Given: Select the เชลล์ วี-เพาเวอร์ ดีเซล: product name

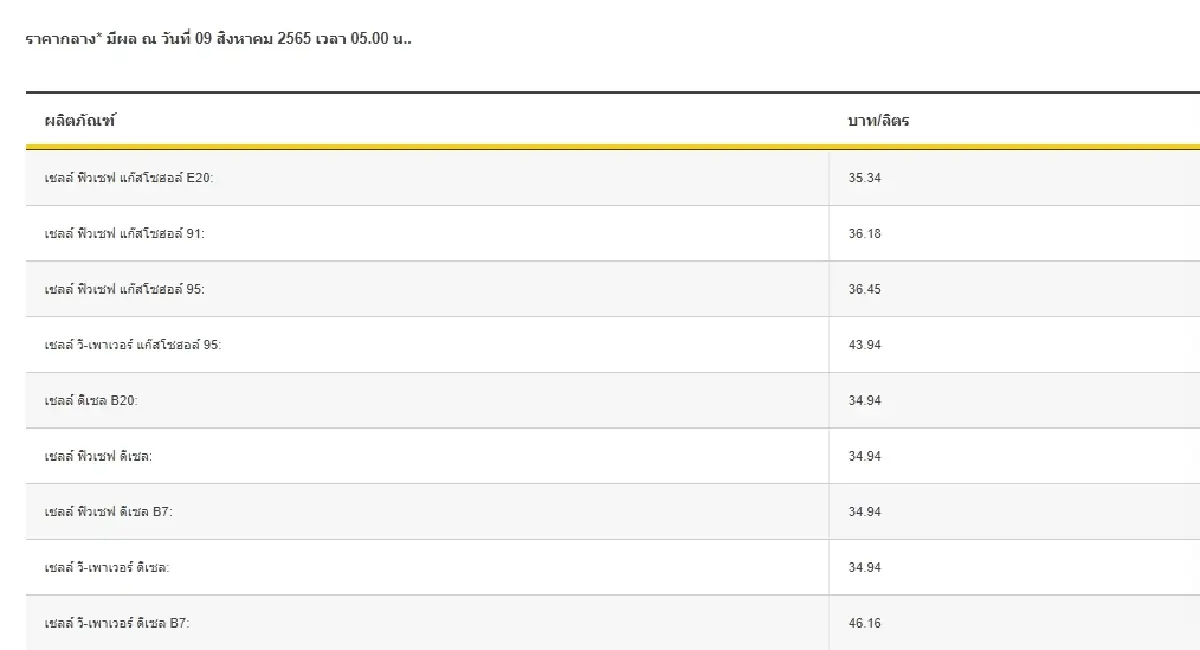Looking at the screenshot, I should click(107, 568).
